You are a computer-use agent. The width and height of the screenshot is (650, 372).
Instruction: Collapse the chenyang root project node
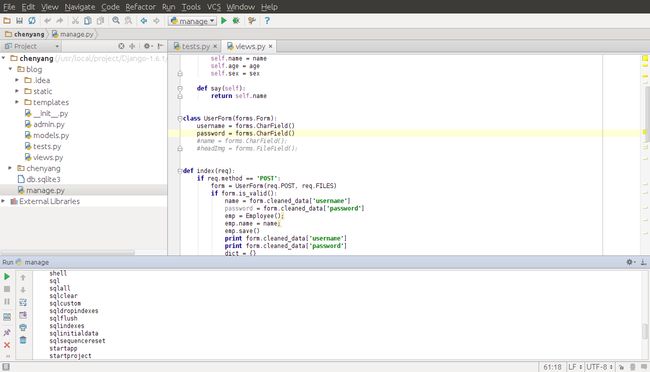(4, 58)
